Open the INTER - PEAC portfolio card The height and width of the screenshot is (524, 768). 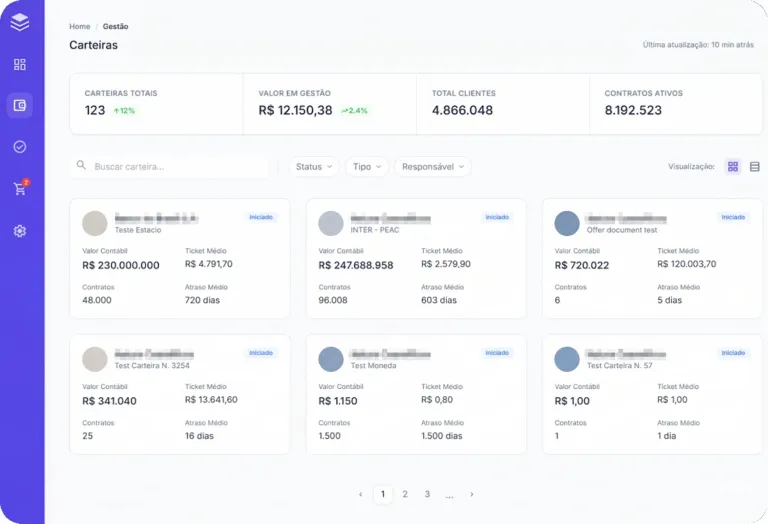(416, 259)
